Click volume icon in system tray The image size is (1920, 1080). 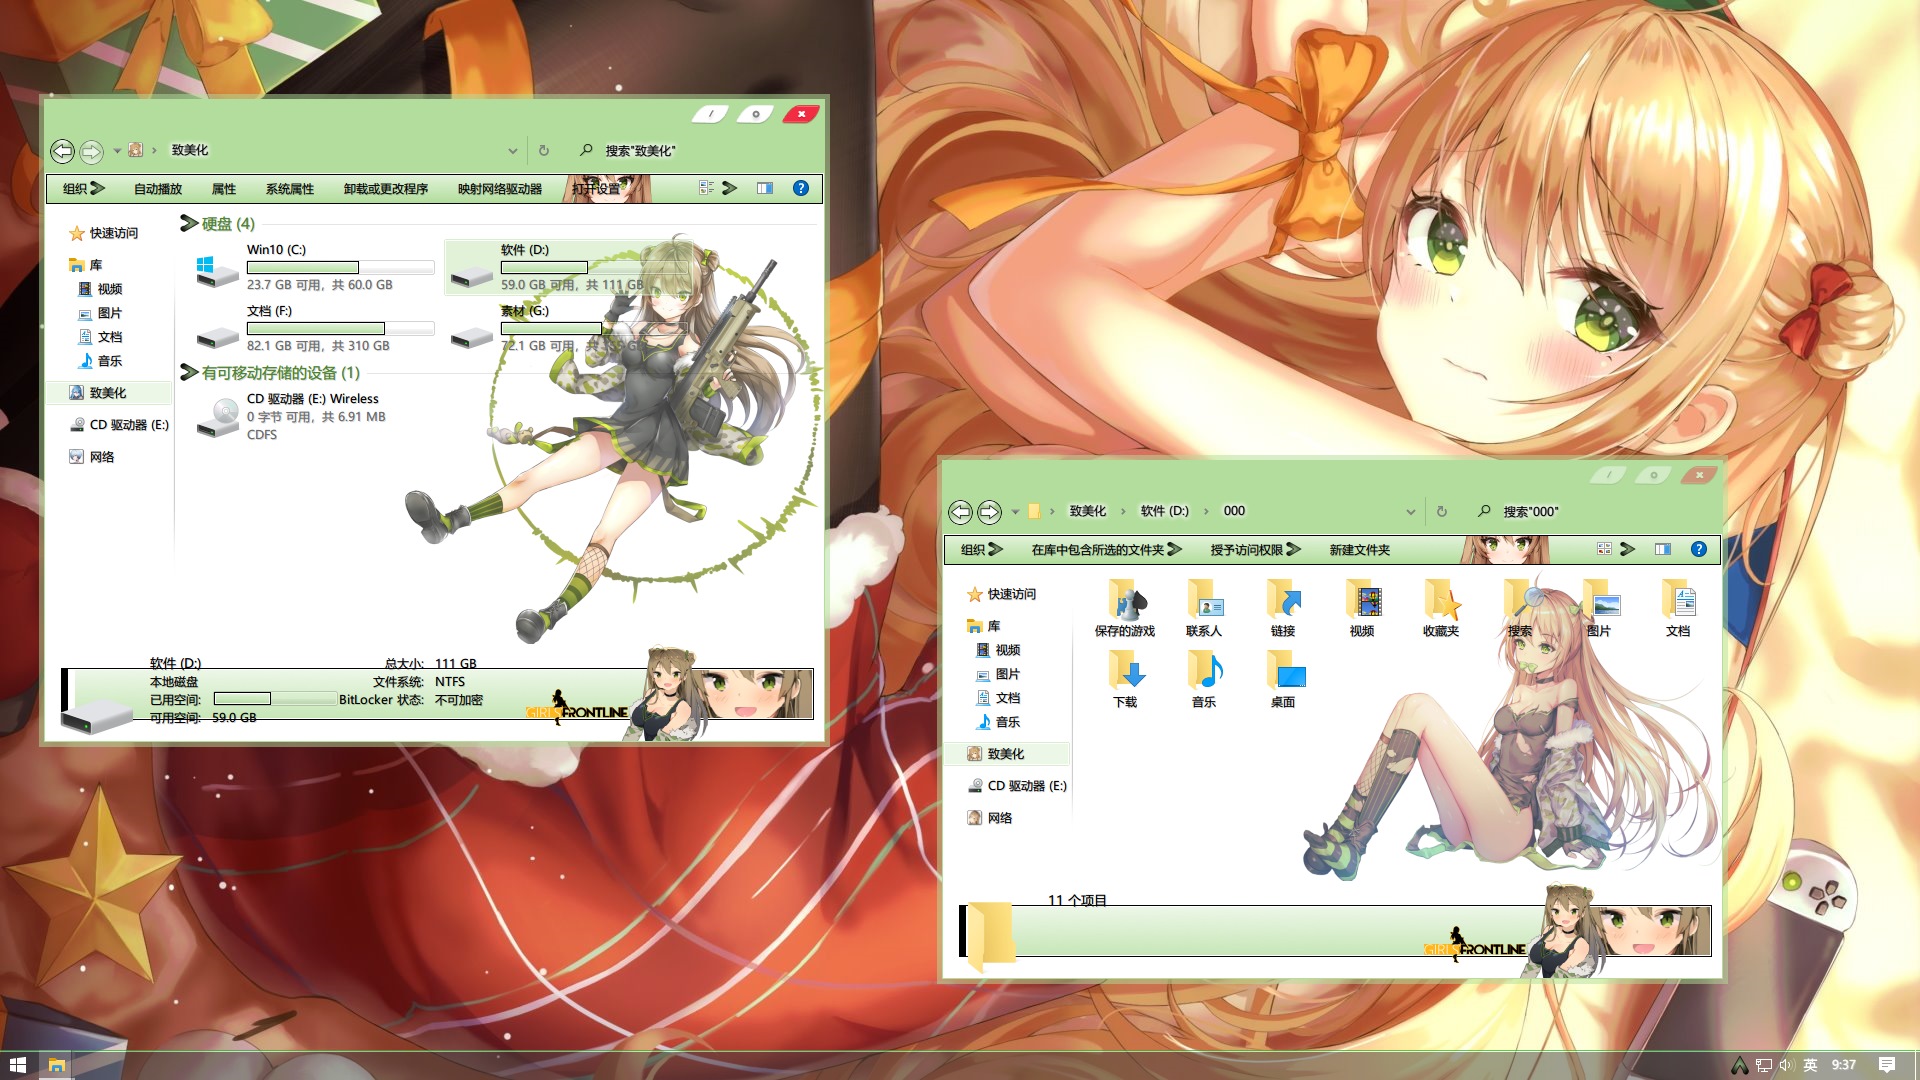[x=1786, y=1065]
